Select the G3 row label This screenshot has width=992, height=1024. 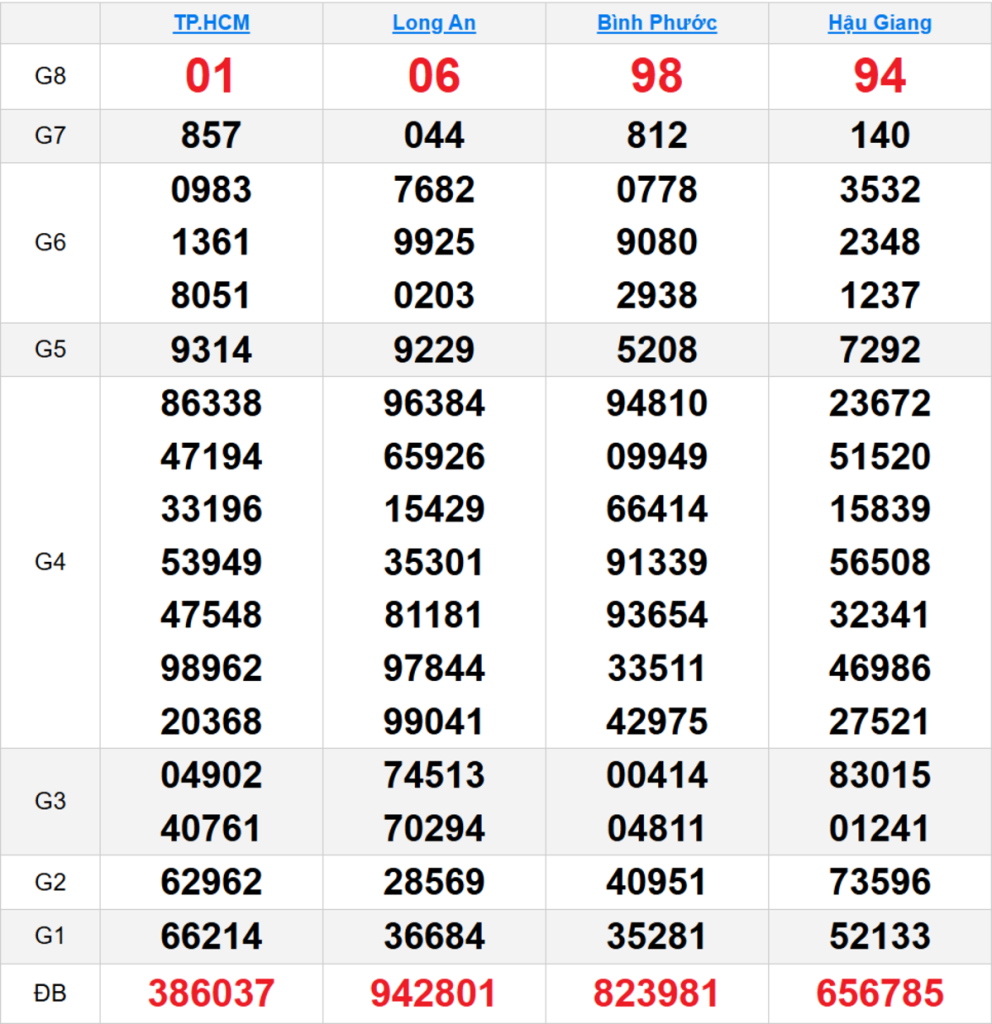pos(50,801)
